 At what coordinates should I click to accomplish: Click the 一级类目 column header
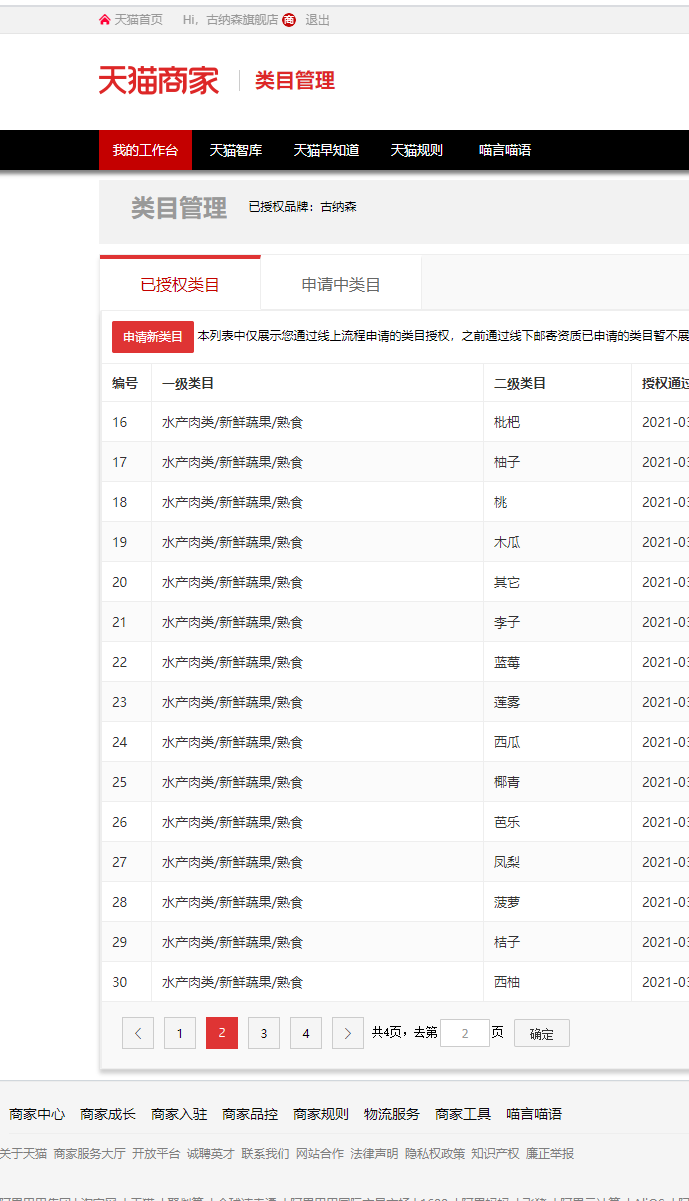(x=188, y=383)
